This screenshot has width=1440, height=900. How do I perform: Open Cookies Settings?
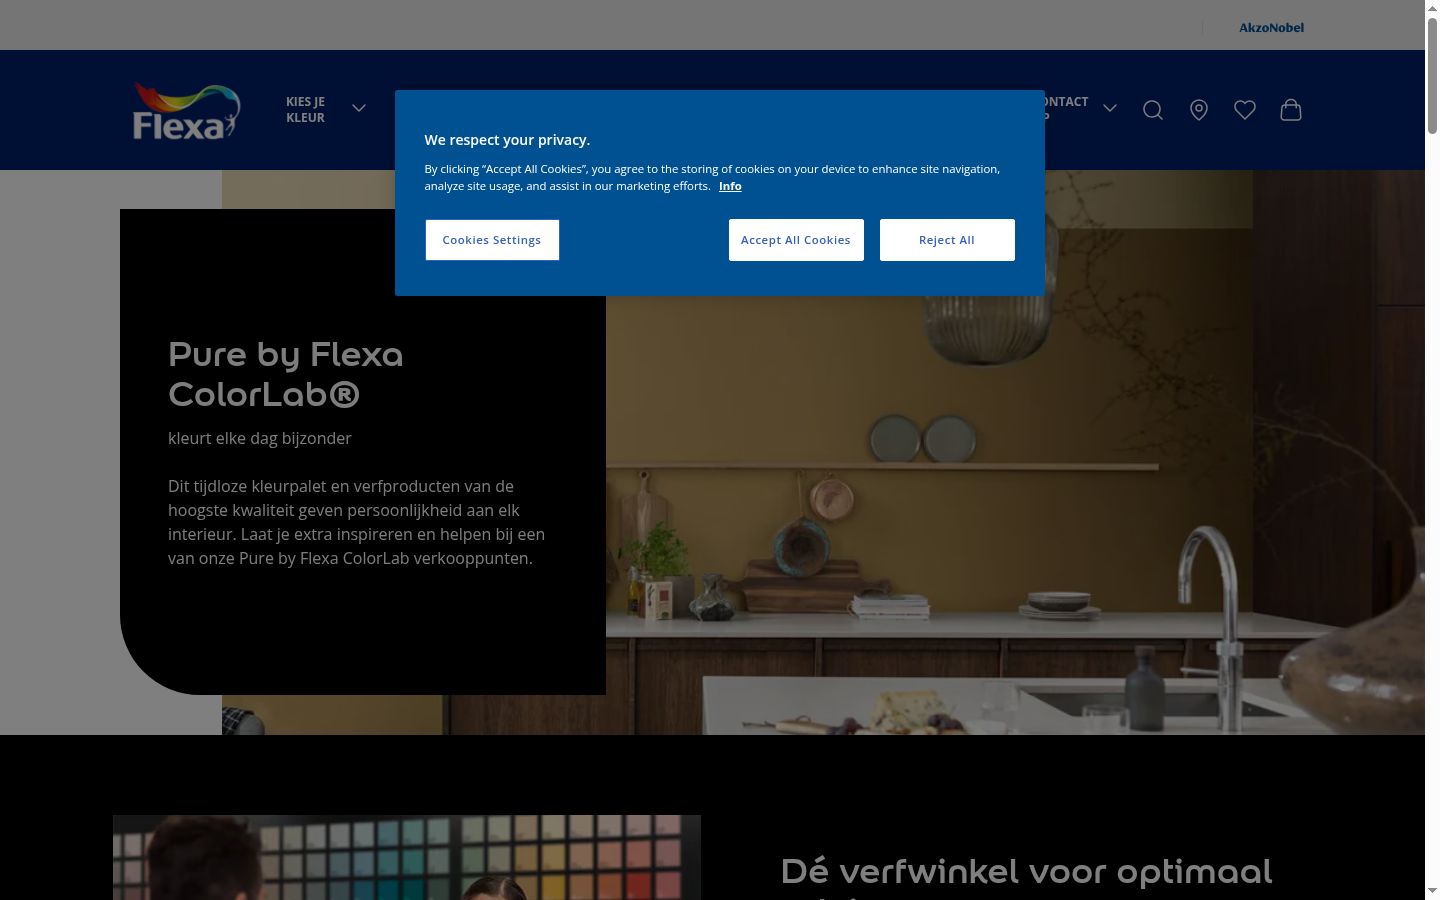[492, 240]
